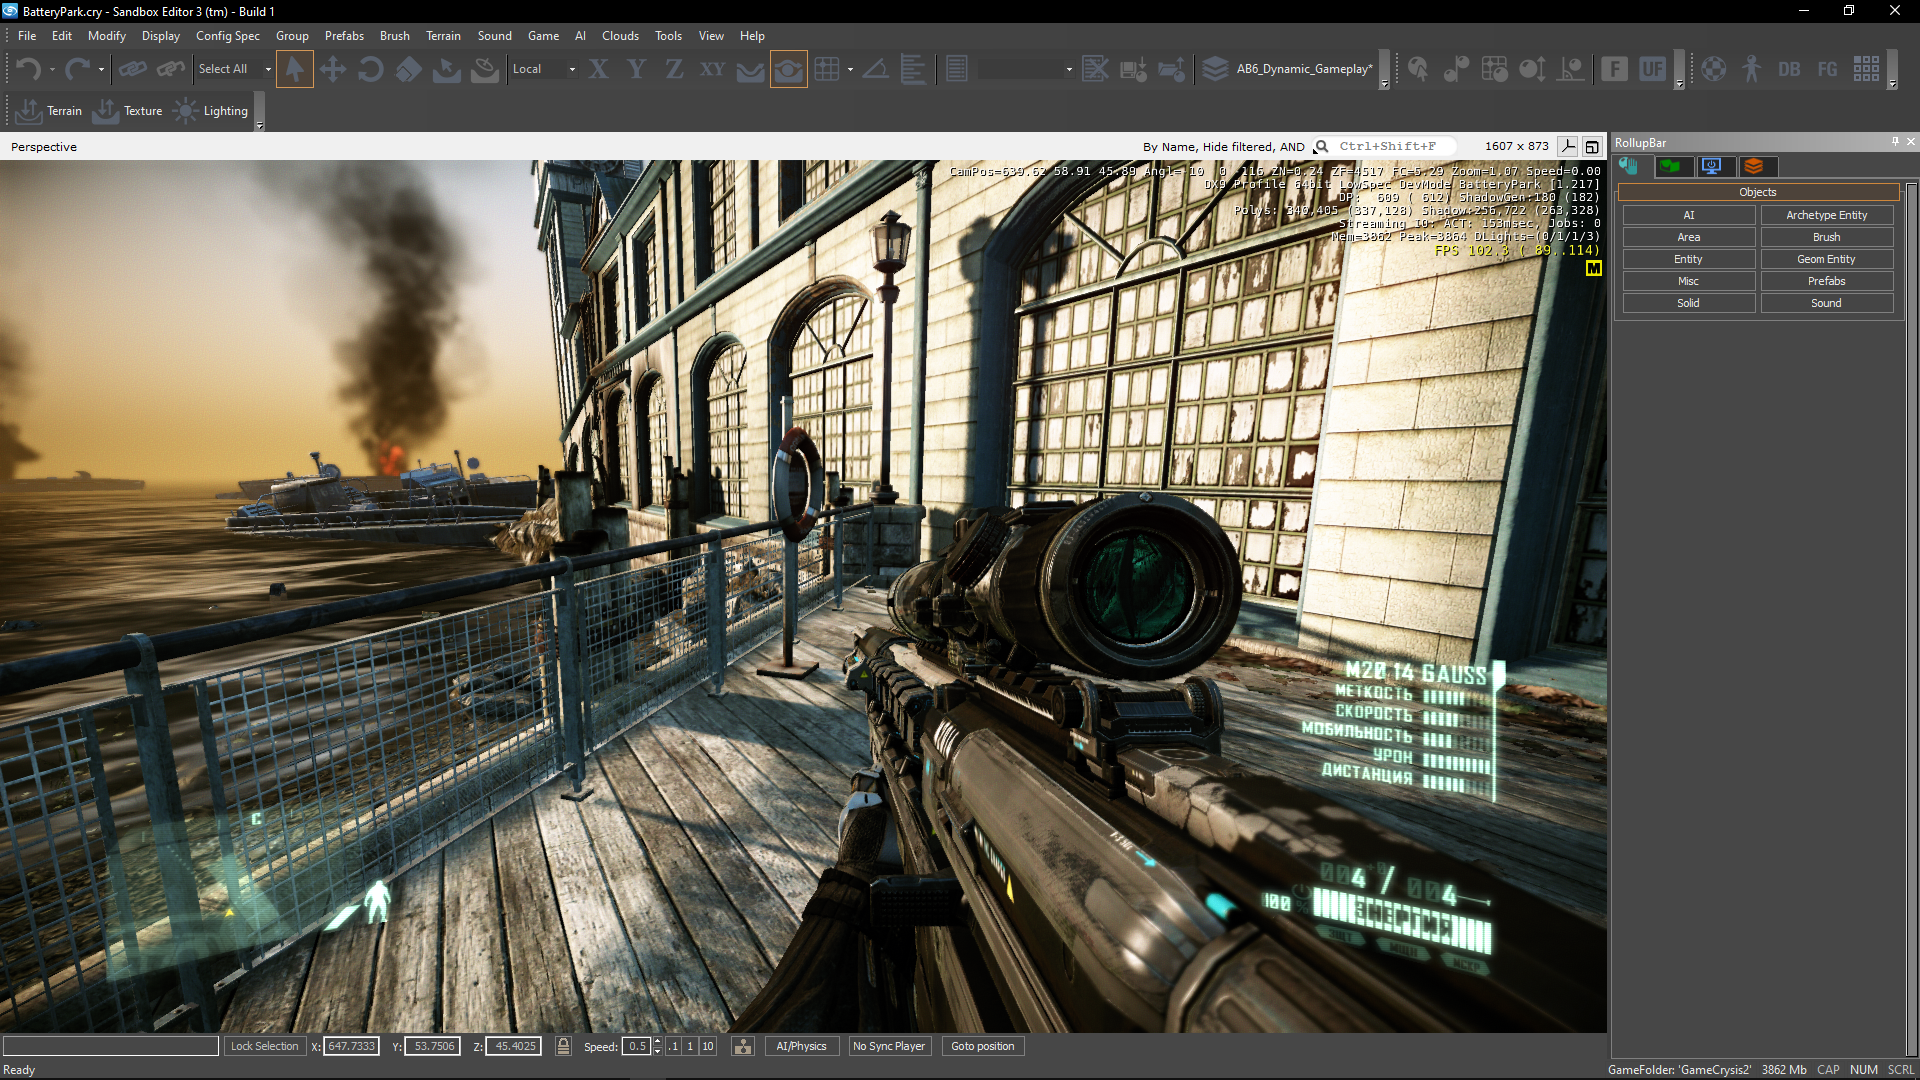This screenshot has width=1920, height=1080.
Task: Click the Freeze F toolbar icon
Action: click(1614, 69)
